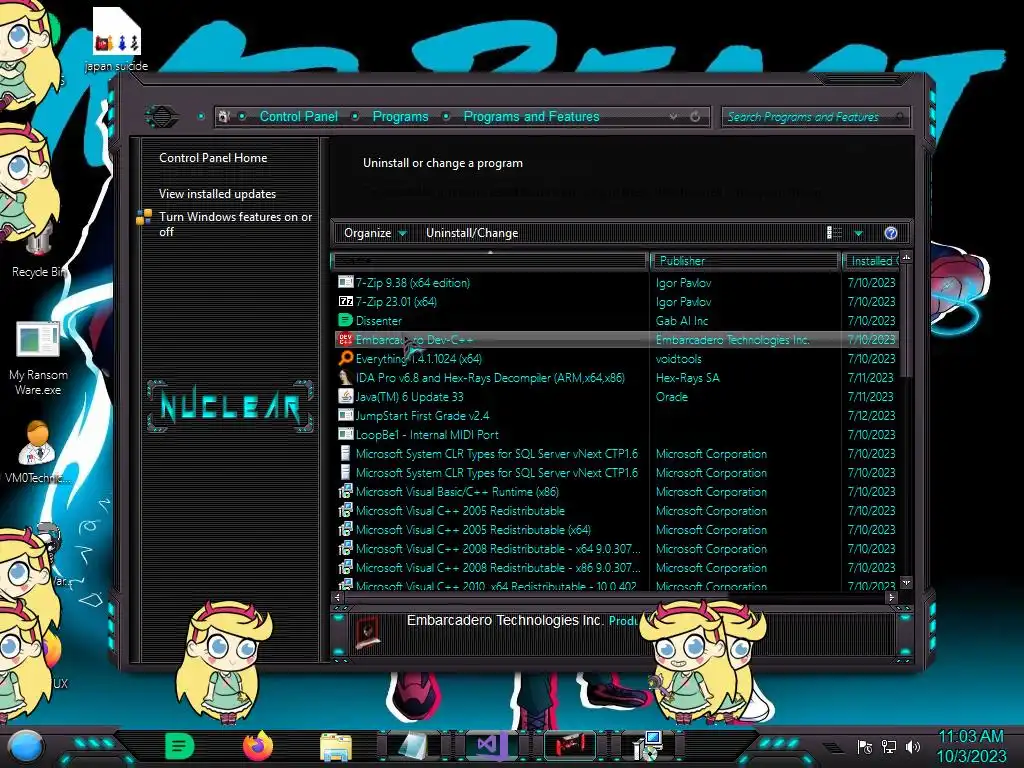The image size is (1024, 768).
Task: Change the view layout icon
Action: [x=835, y=233]
